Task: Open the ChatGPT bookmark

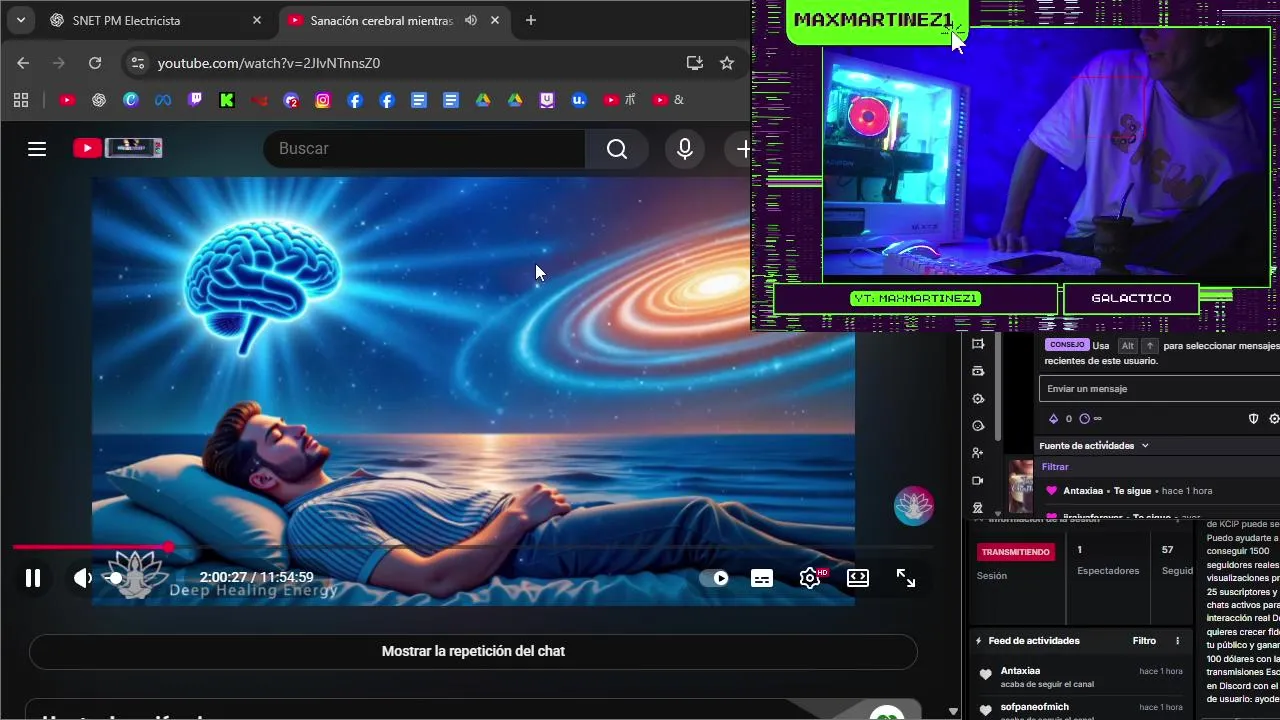Action: pos(99,100)
